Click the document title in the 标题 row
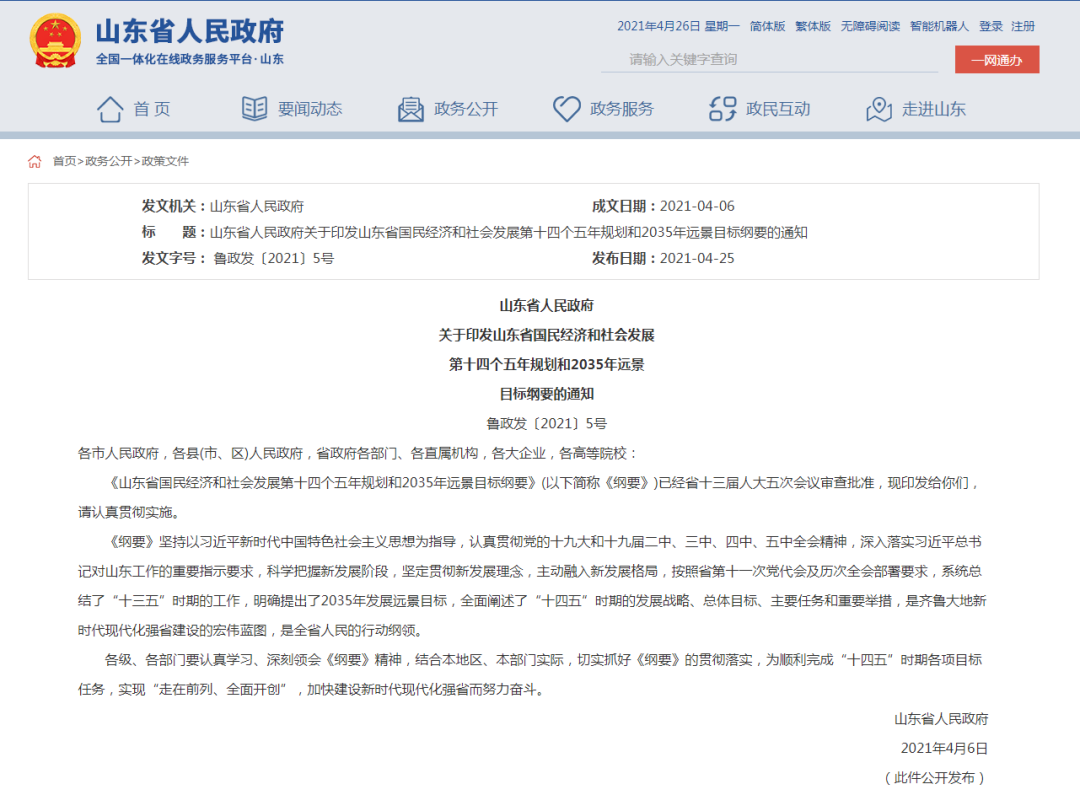This screenshot has height=795, width=1080. [508, 232]
